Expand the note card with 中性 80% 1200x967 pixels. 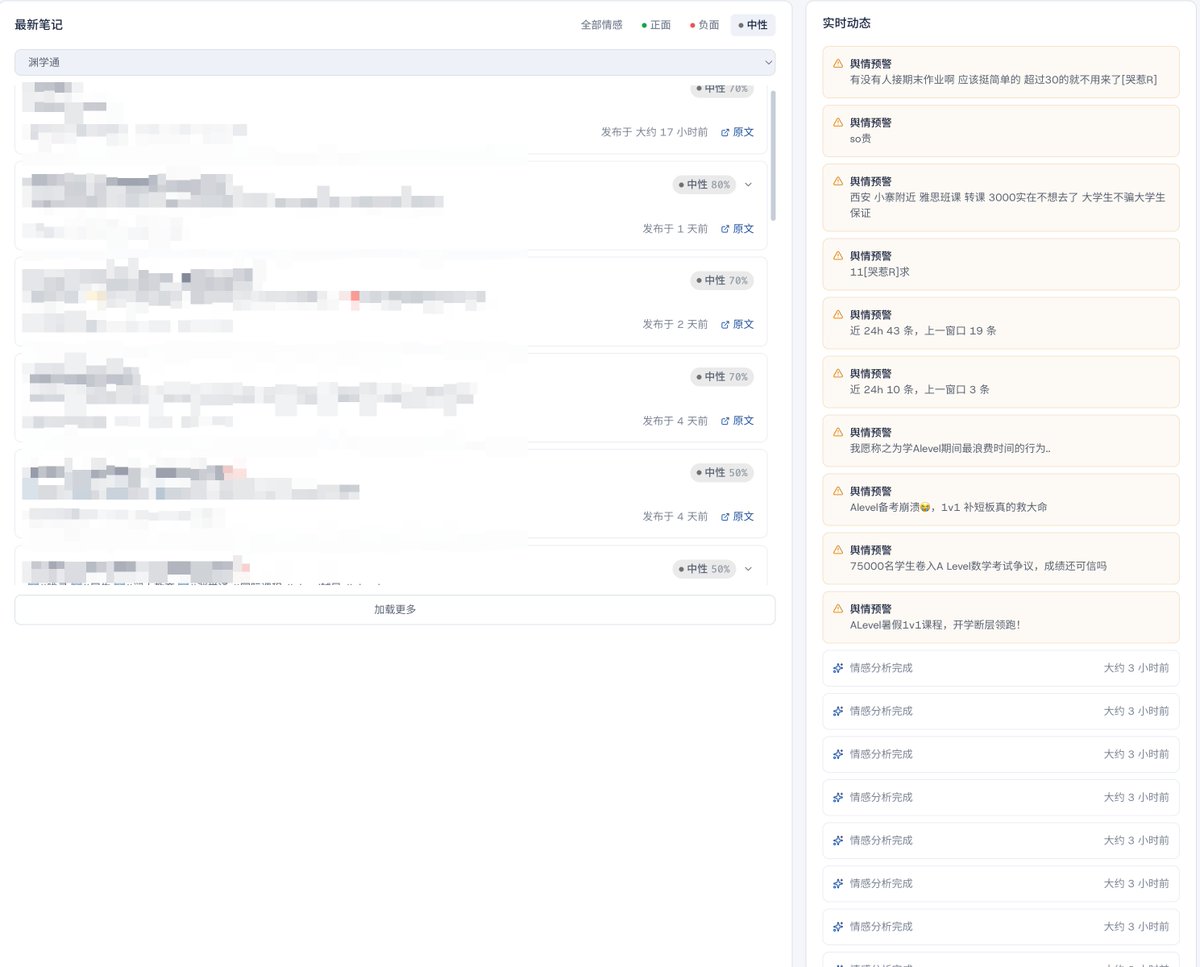(748, 184)
